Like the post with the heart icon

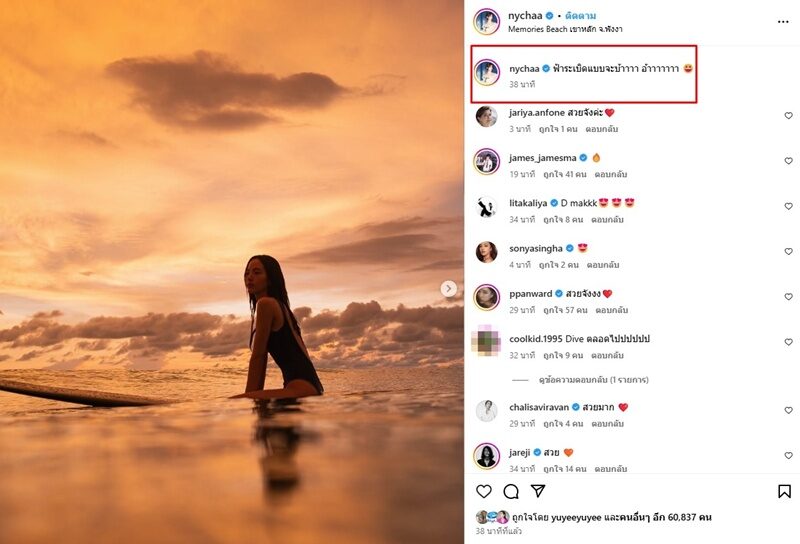point(484,491)
